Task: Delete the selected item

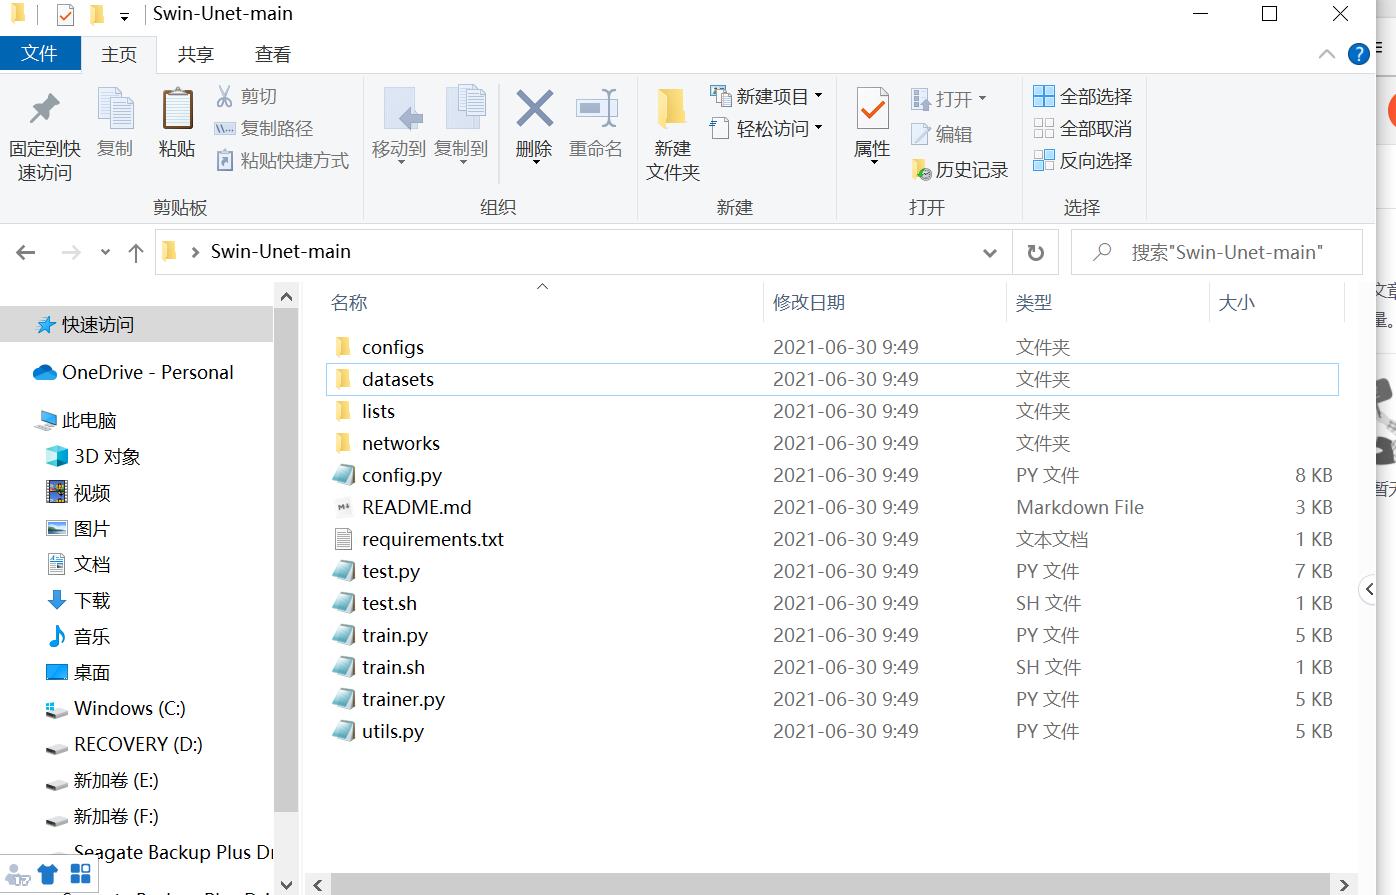Action: (534, 125)
